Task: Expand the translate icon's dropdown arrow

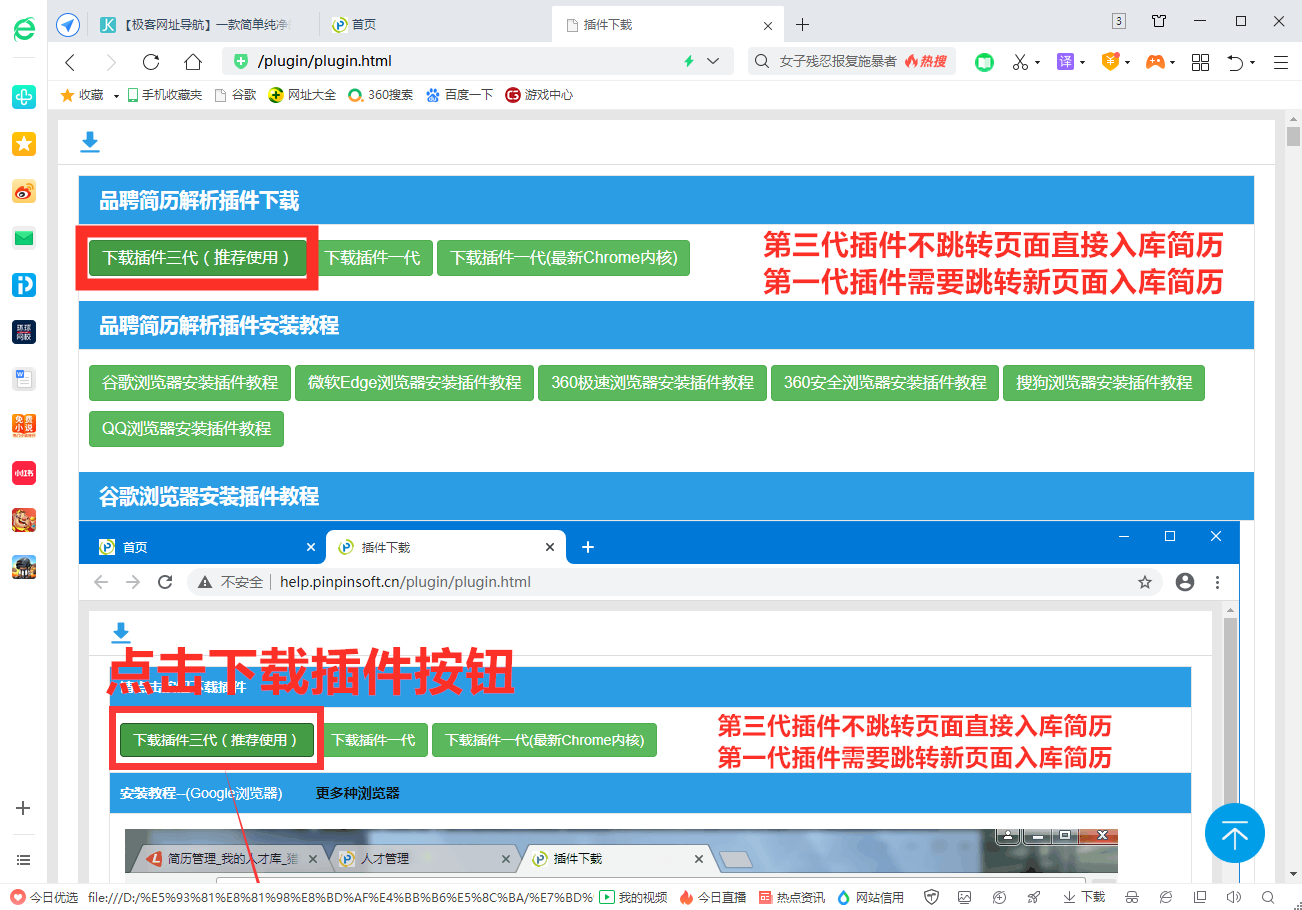Action: (1081, 61)
